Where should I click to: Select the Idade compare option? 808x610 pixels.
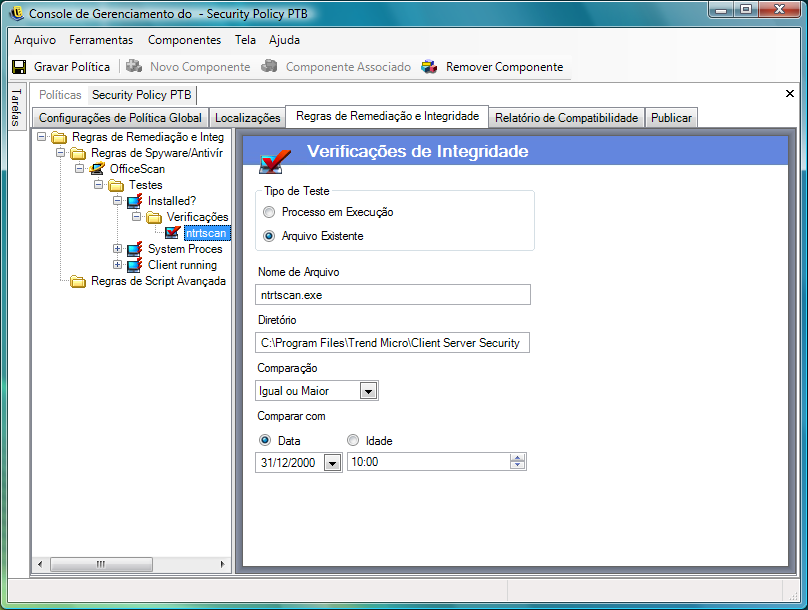(353, 440)
